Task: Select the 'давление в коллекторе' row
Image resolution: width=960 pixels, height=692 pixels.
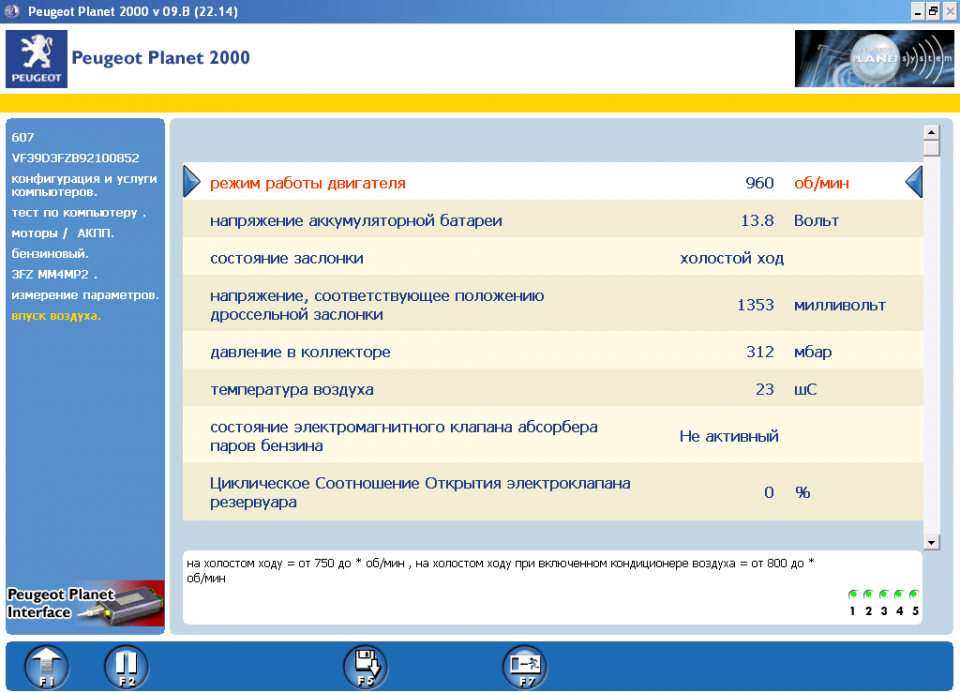Action: [x=552, y=352]
